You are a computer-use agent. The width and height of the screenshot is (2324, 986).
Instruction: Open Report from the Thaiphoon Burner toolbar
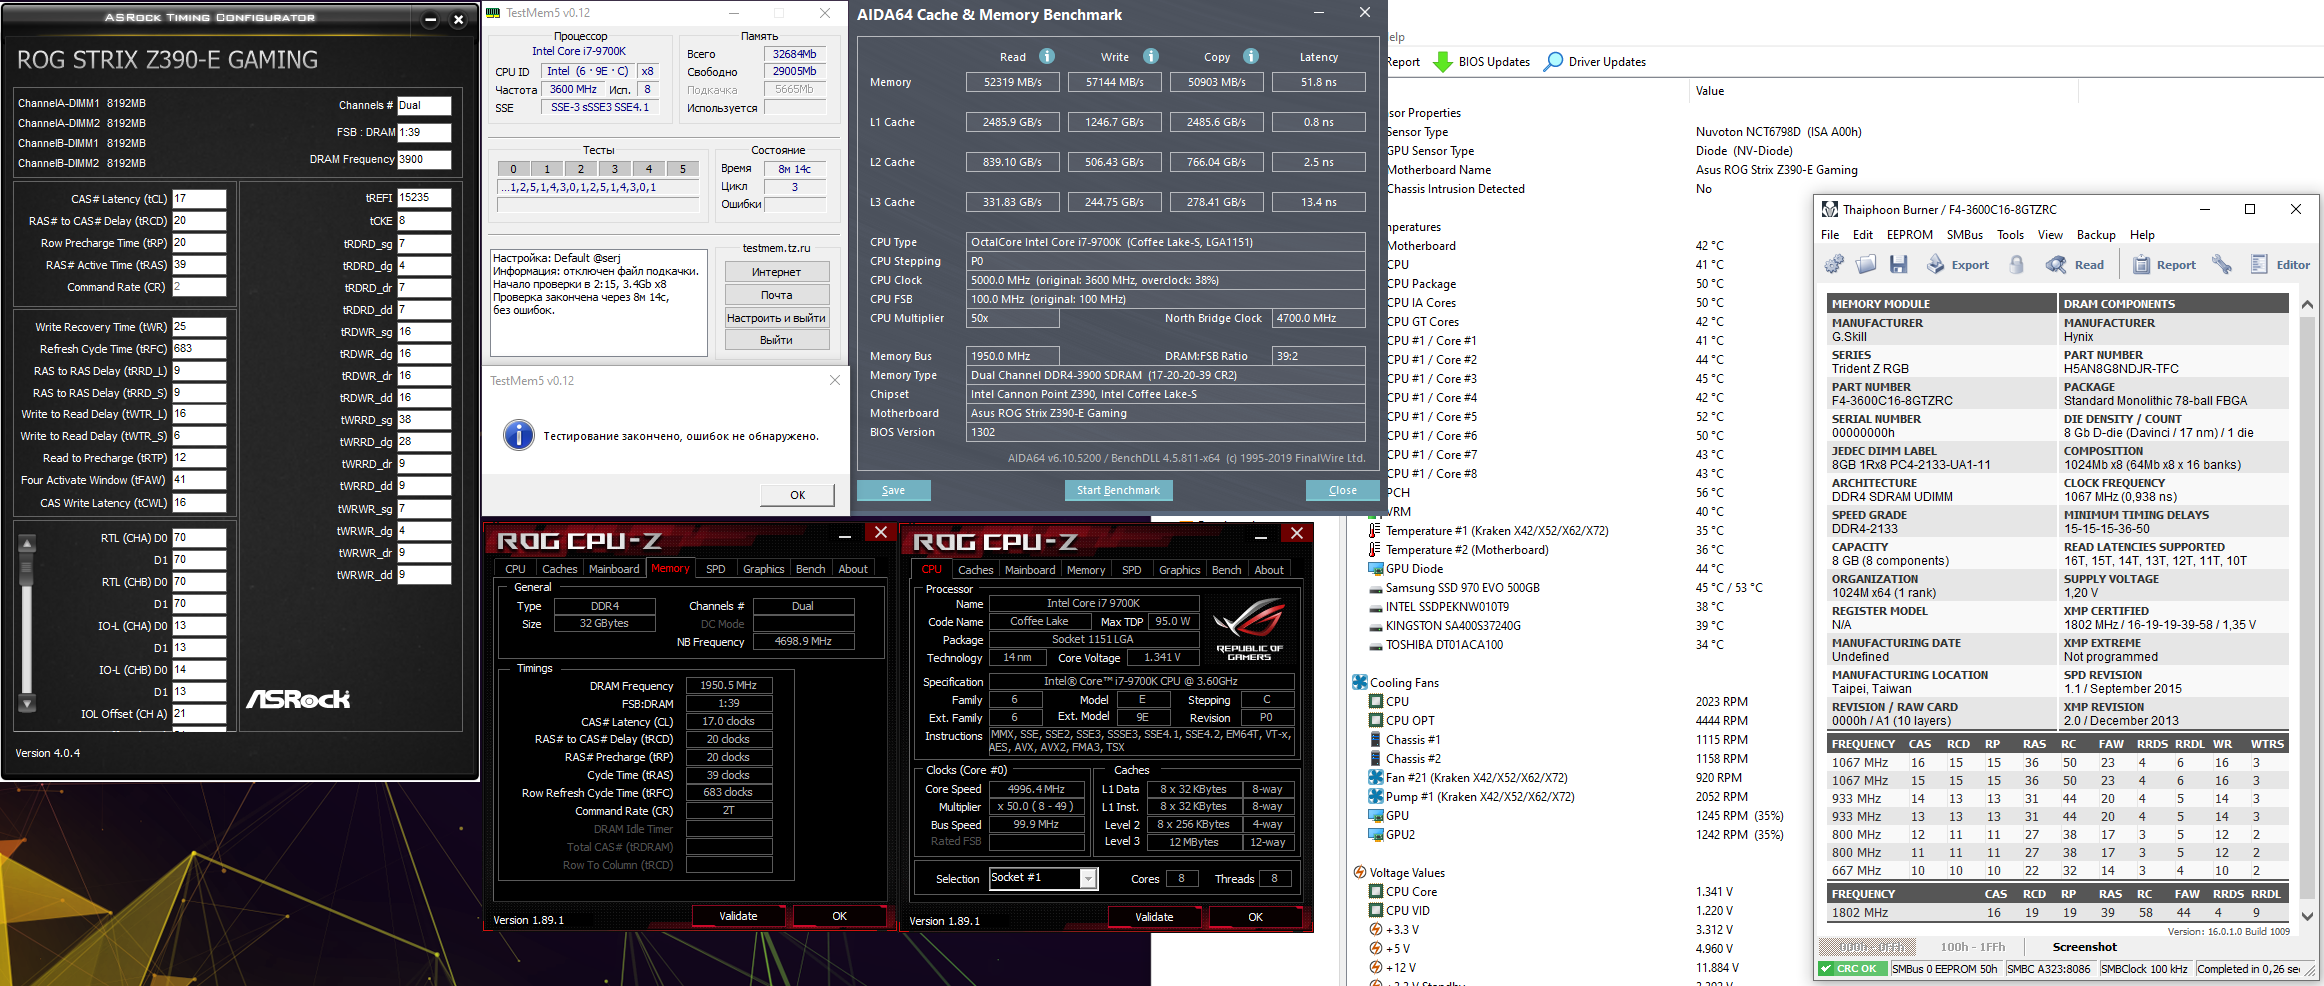tap(2164, 265)
